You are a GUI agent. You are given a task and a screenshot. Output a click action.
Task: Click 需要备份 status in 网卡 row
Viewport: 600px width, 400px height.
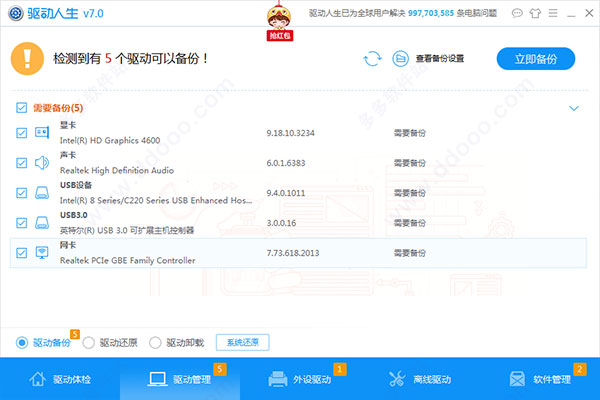point(409,253)
